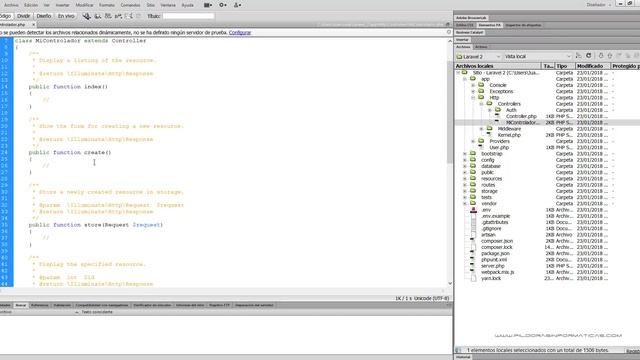Open the Ventana menu
The width and height of the screenshot is (640, 360).
click(168, 5)
